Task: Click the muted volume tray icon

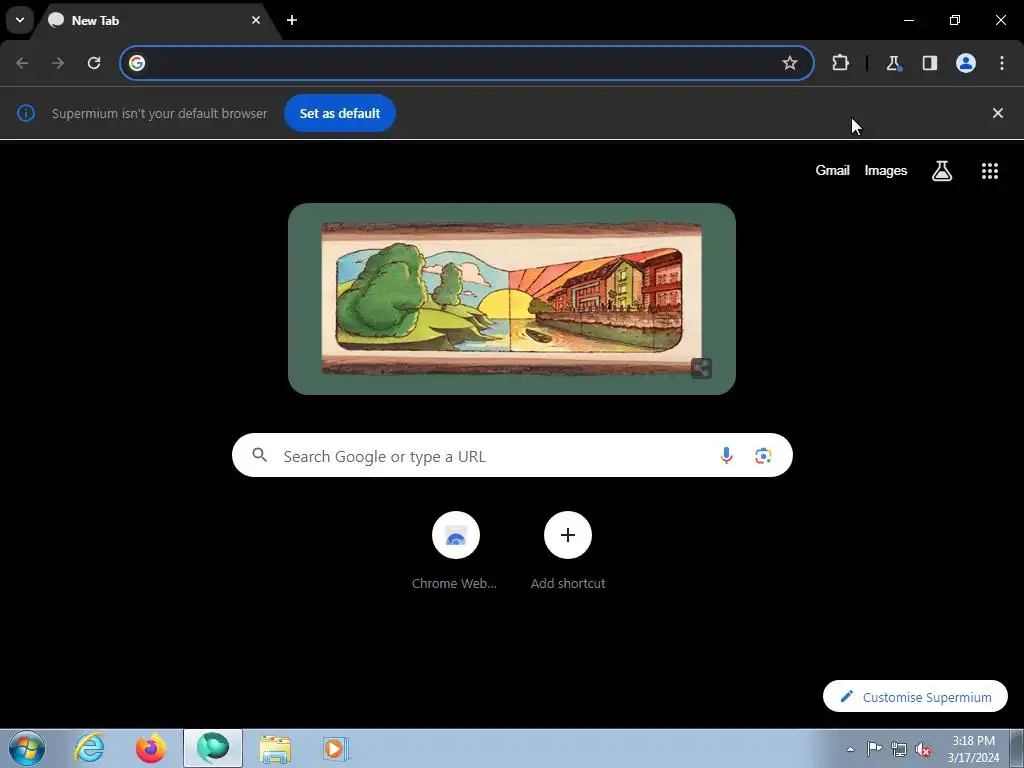Action: click(923, 749)
